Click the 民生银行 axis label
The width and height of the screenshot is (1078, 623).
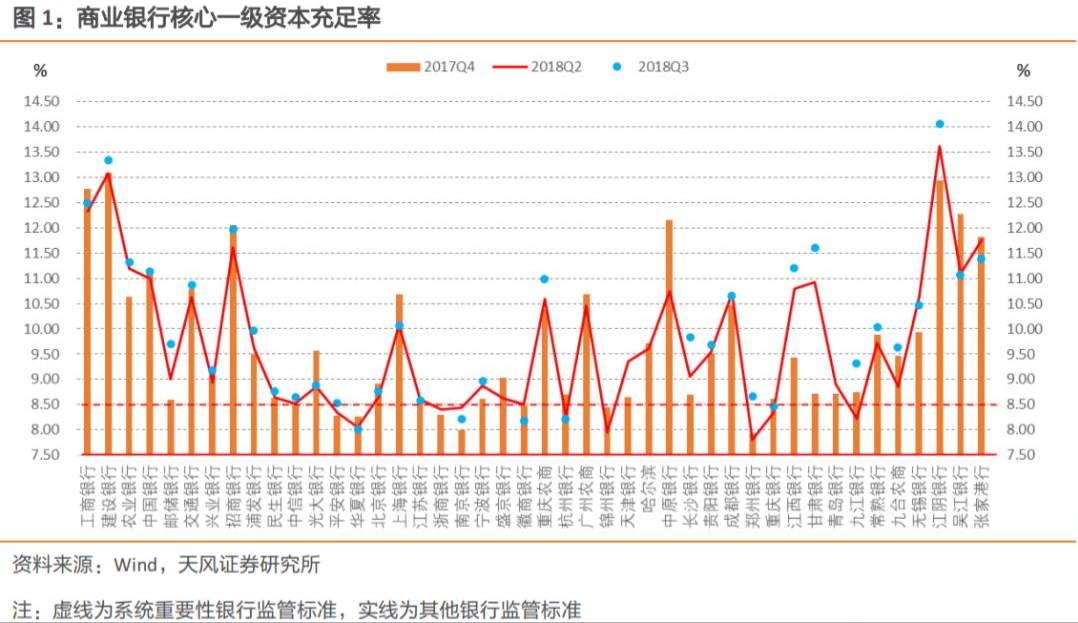275,496
